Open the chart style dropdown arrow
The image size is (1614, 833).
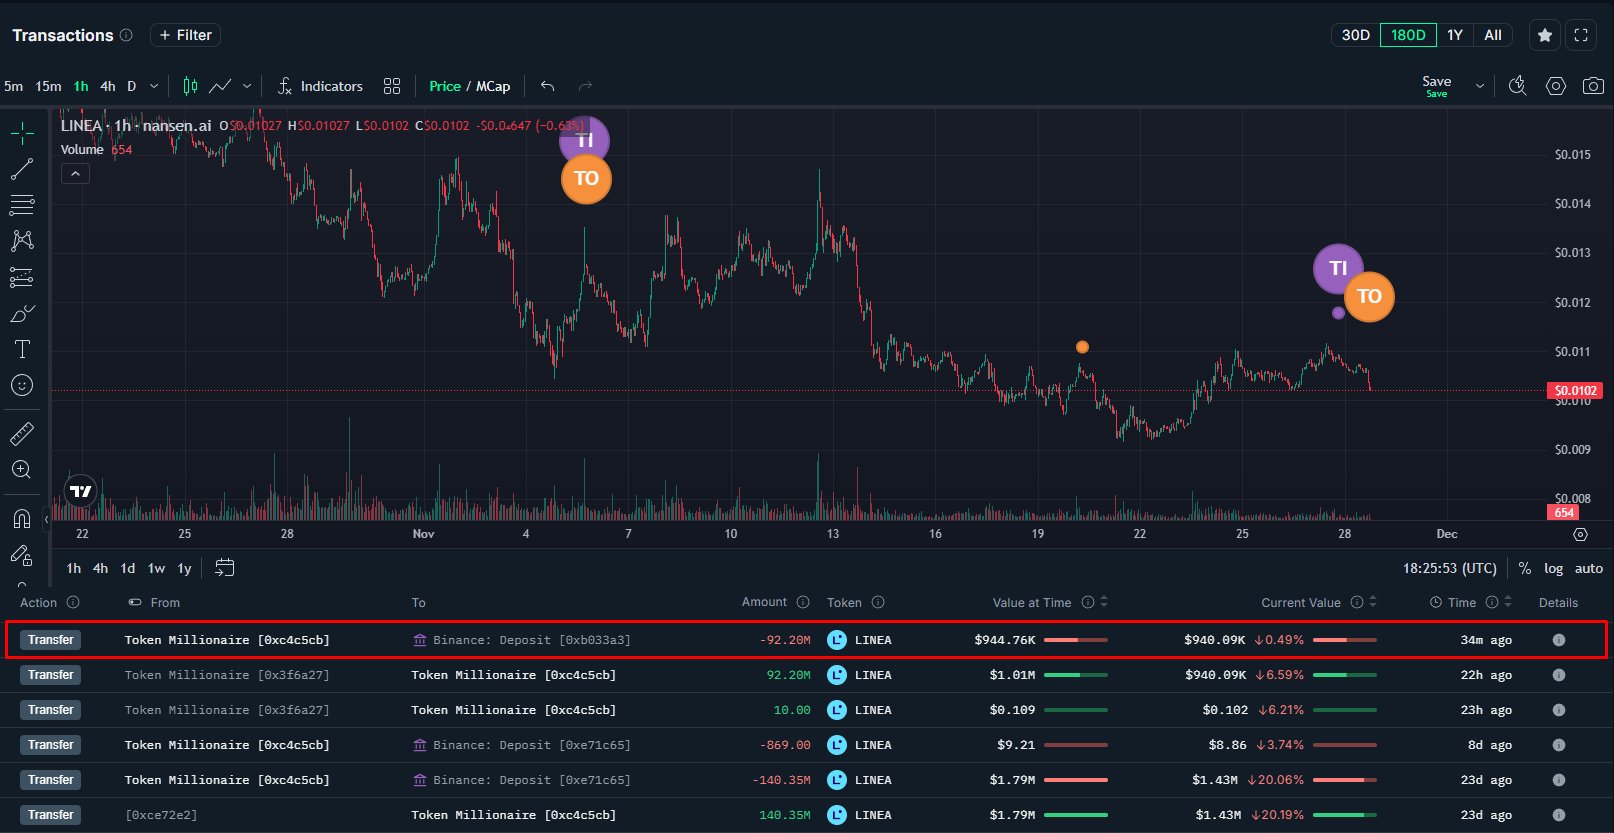click(247, 86)
